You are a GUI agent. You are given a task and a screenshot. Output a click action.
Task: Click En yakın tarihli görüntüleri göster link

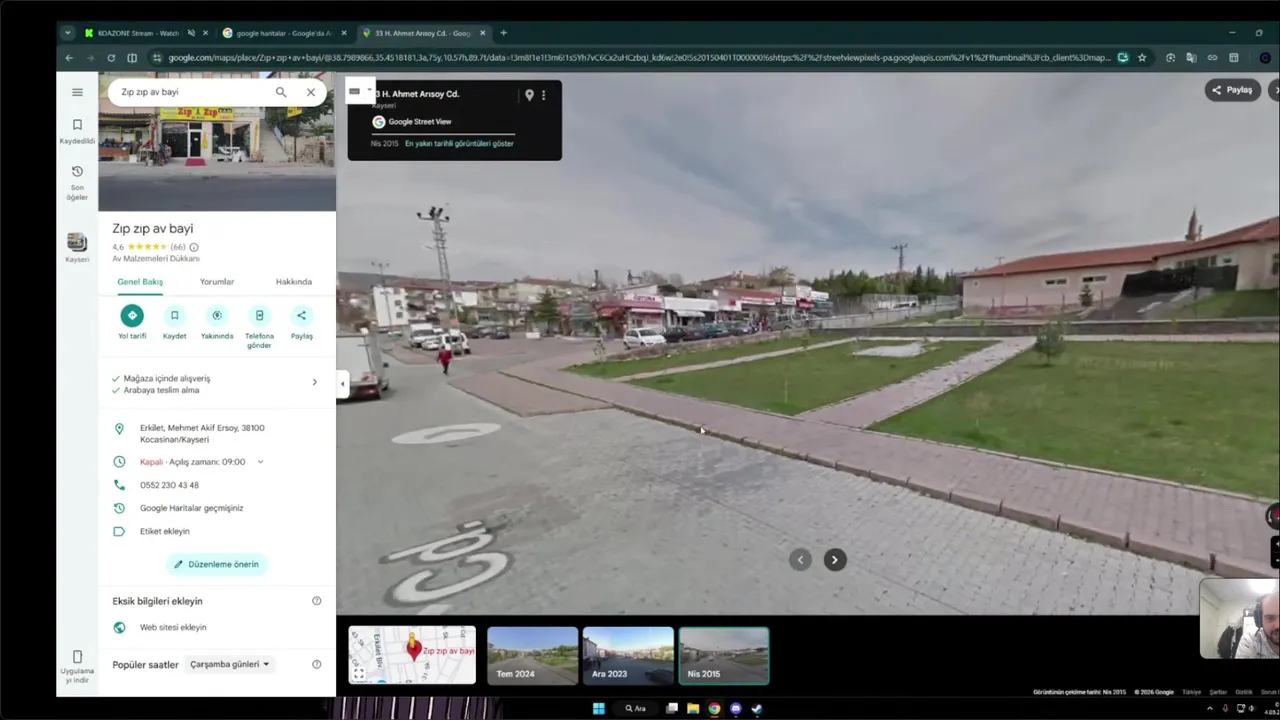(x=459, y=144)
